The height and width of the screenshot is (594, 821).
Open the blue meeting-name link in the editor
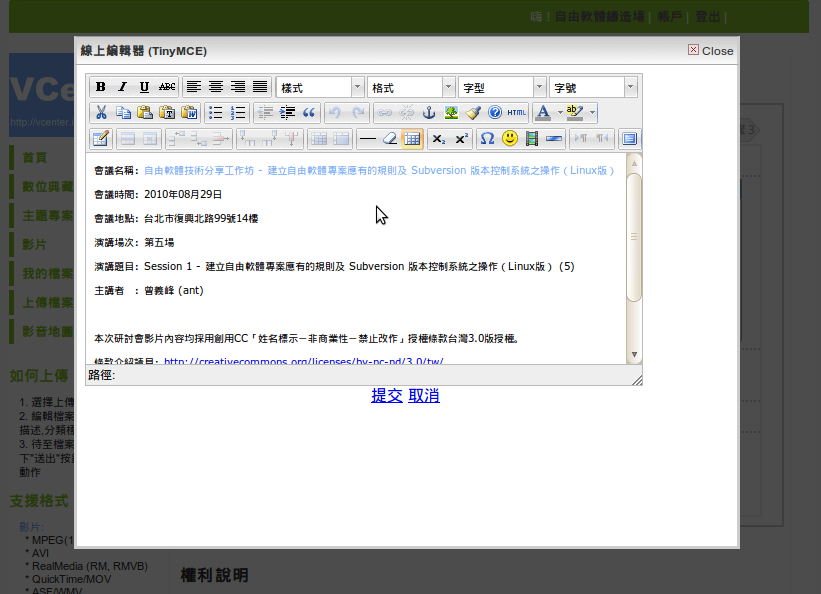379,171
